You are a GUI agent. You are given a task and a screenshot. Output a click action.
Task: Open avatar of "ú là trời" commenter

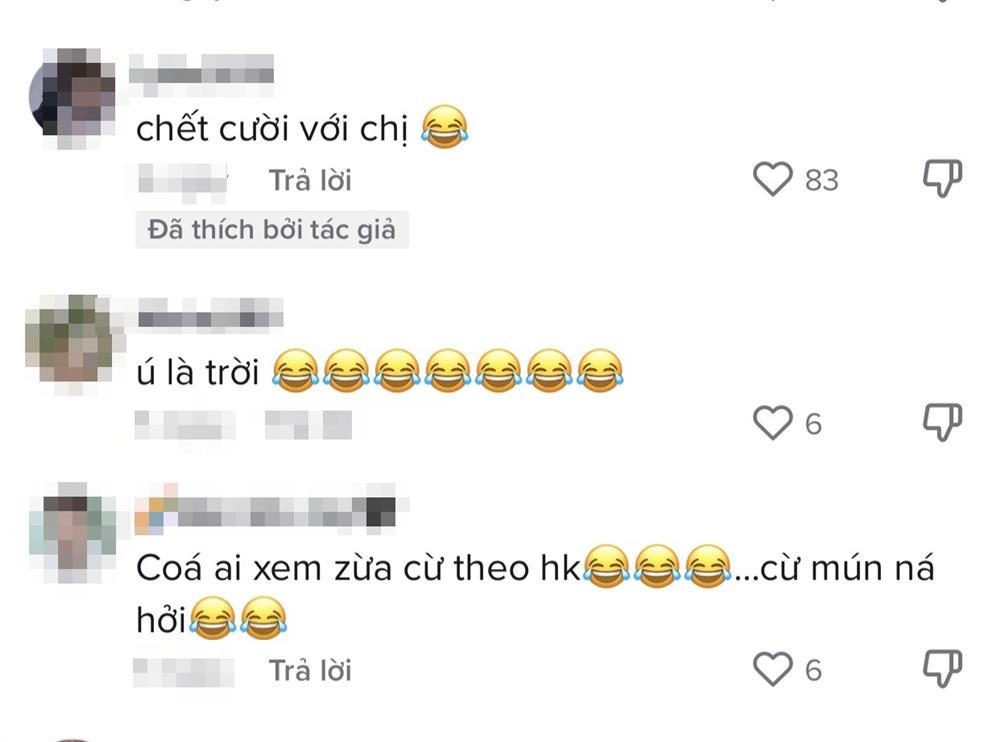tap(70, 343)
